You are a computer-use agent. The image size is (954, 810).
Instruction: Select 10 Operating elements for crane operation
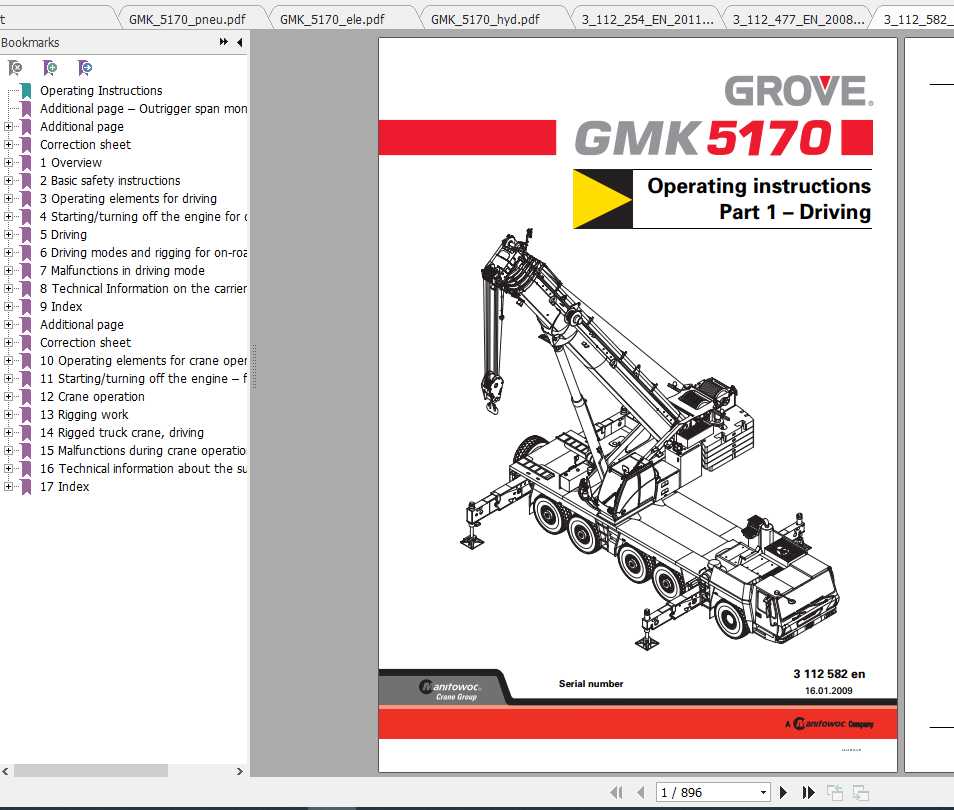pyautogui.click(x=144, y=360)
